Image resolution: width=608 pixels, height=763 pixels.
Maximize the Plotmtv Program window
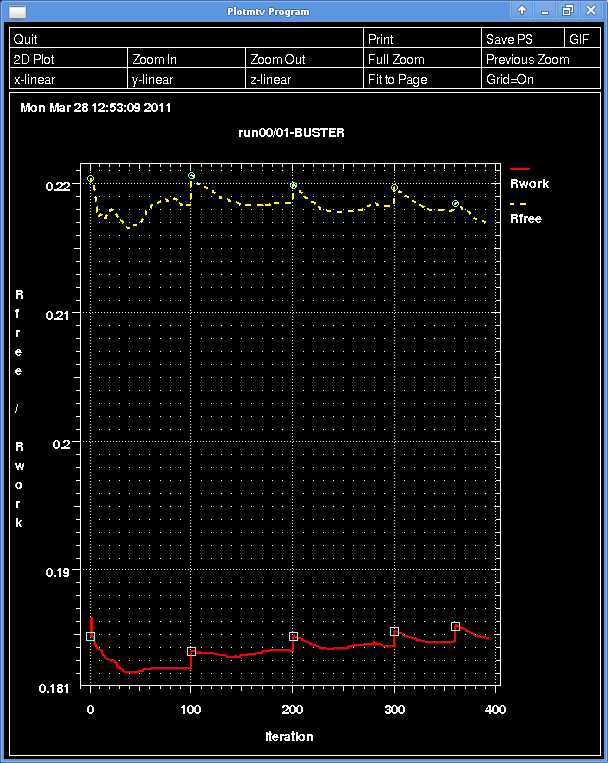point(567,11)
